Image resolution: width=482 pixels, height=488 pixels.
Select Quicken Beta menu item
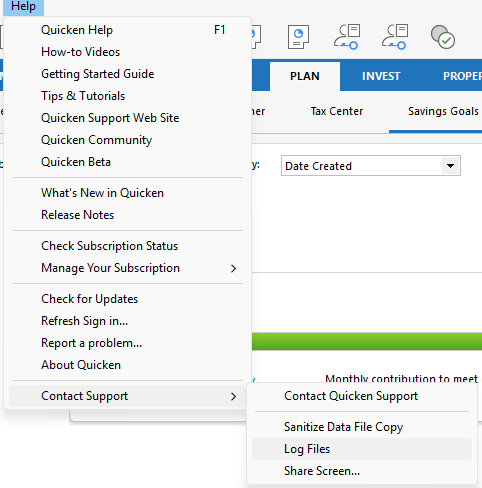127,162
